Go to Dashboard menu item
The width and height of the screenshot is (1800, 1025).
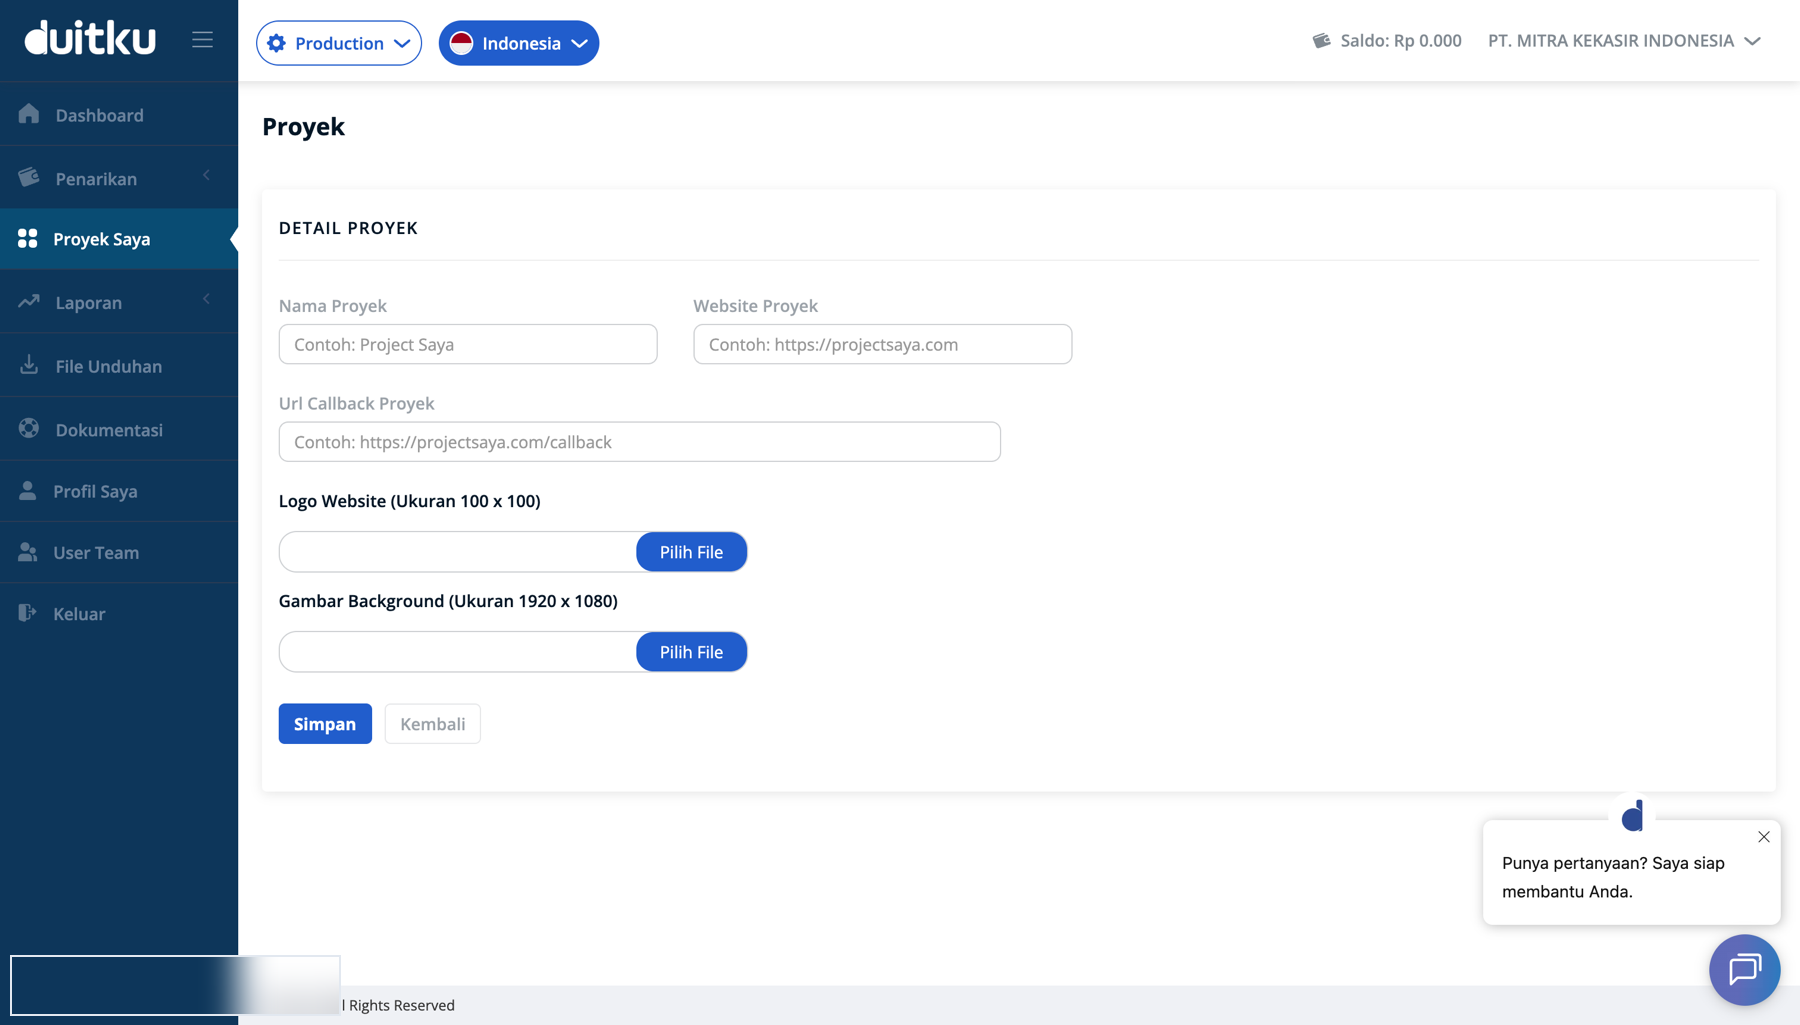tap(119, 115)
